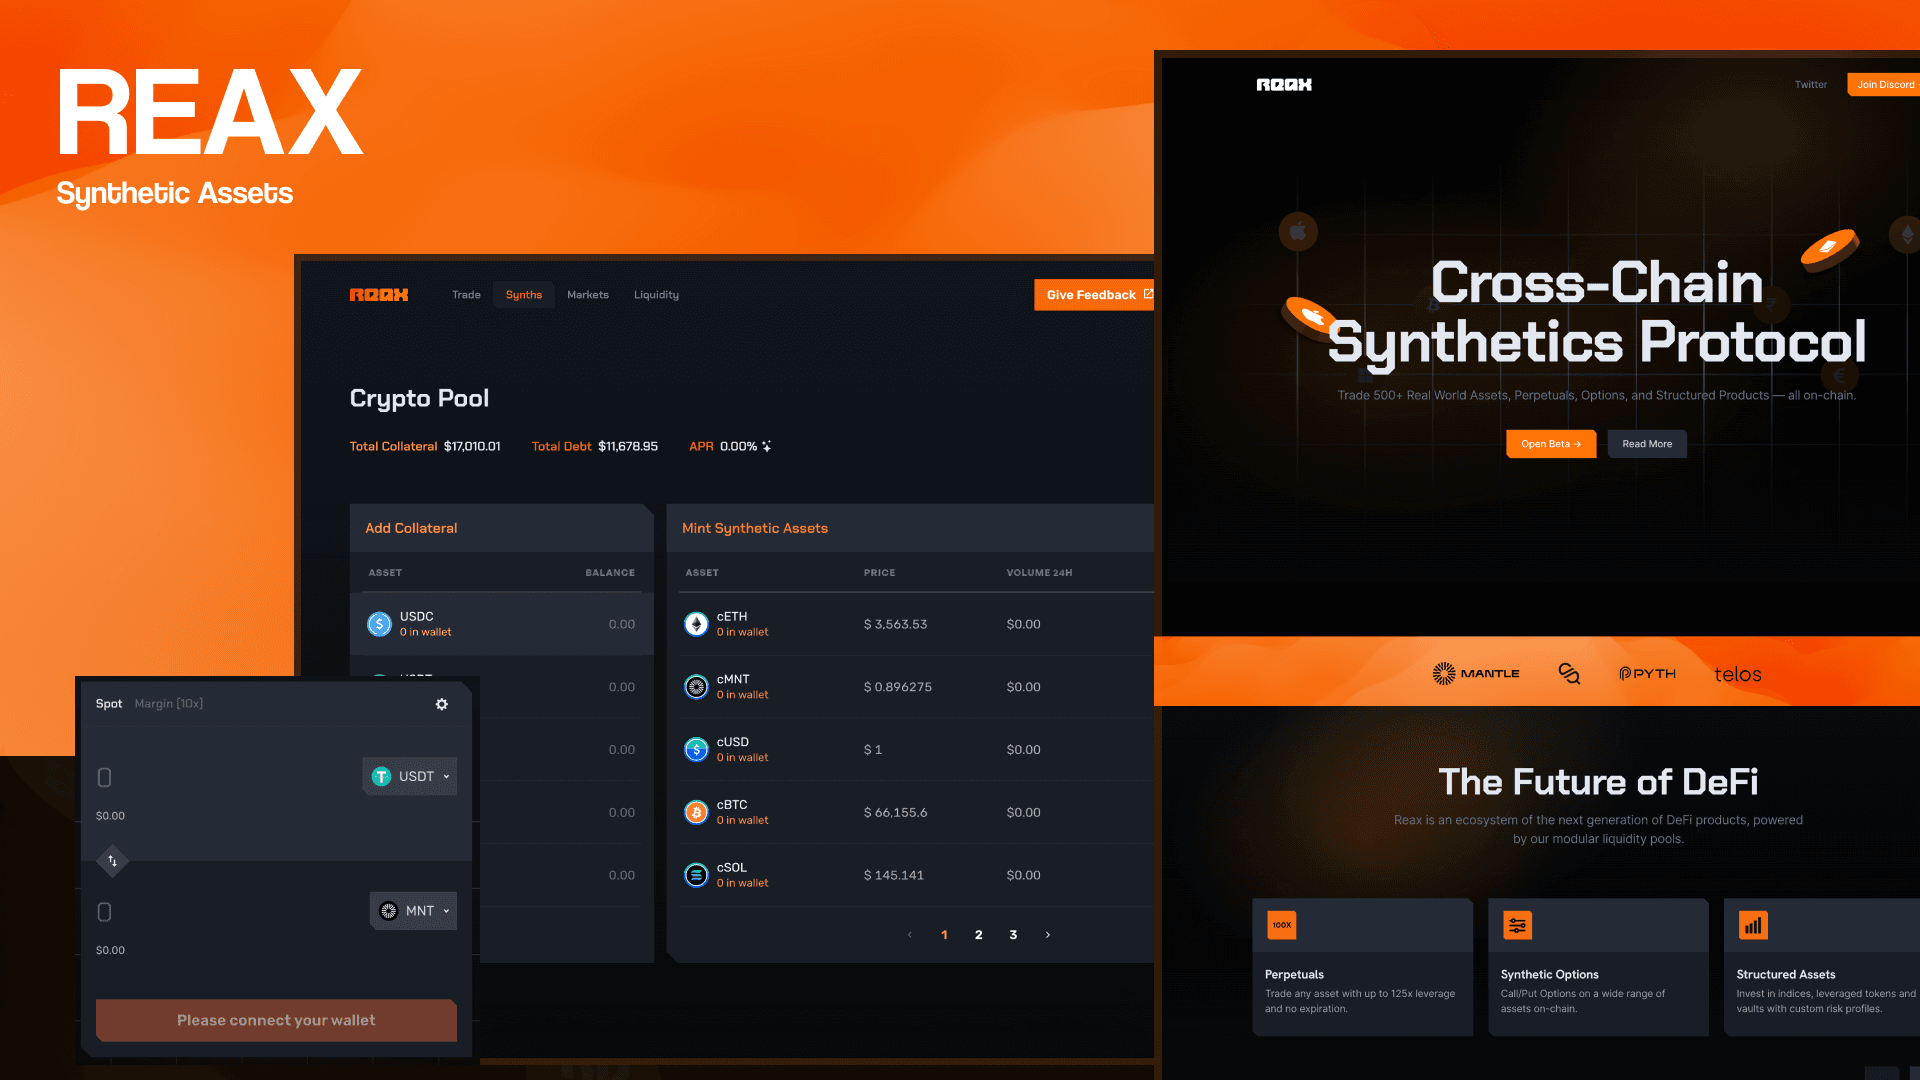Click the swap direction arrow icon
Image resolution: width=1920 pixels, height=1080 pixels.
(x=113, y=860)
